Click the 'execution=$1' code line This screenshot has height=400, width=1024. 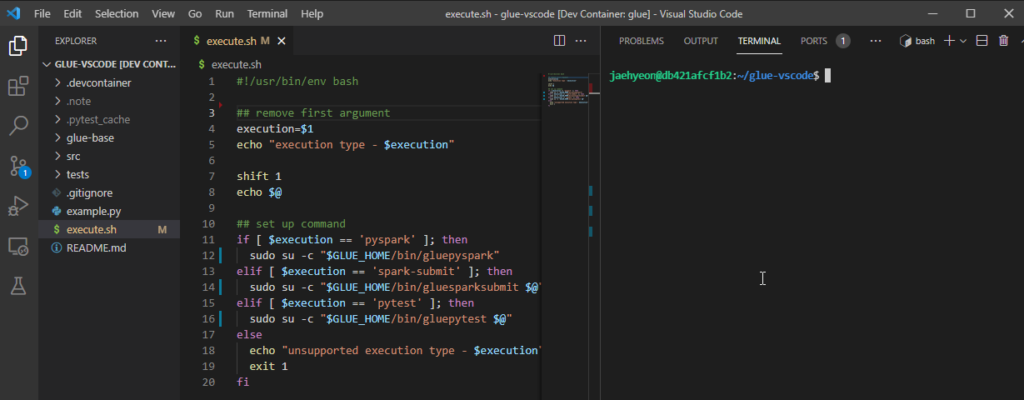[274, 129]
